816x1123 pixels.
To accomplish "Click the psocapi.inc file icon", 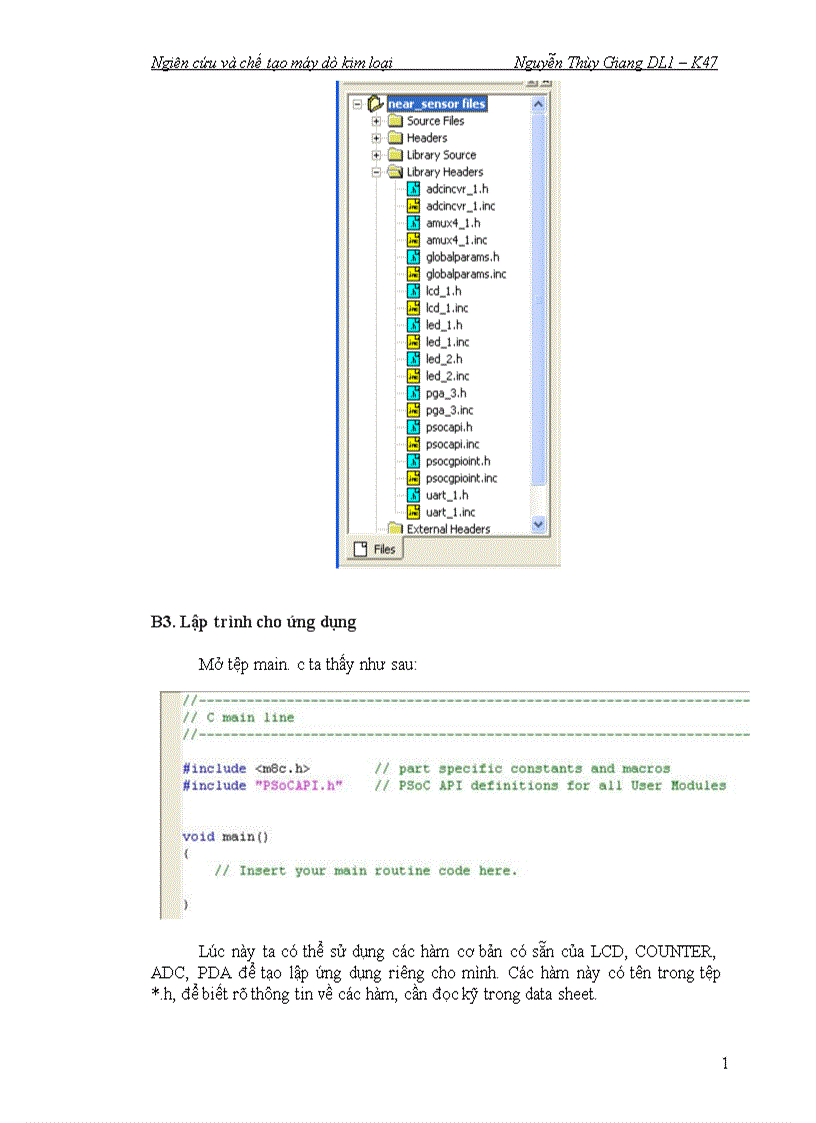I will [x=413, y=444].
